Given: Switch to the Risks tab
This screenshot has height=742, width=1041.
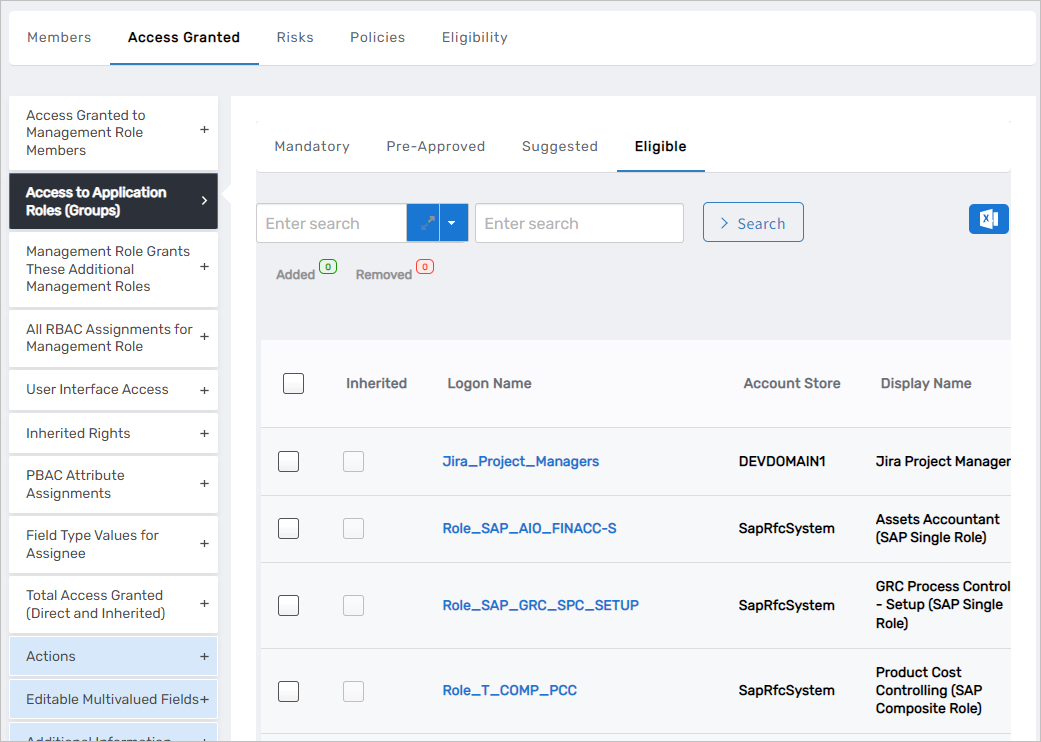Looking at the screenshot, I should (x=295, y=37).
